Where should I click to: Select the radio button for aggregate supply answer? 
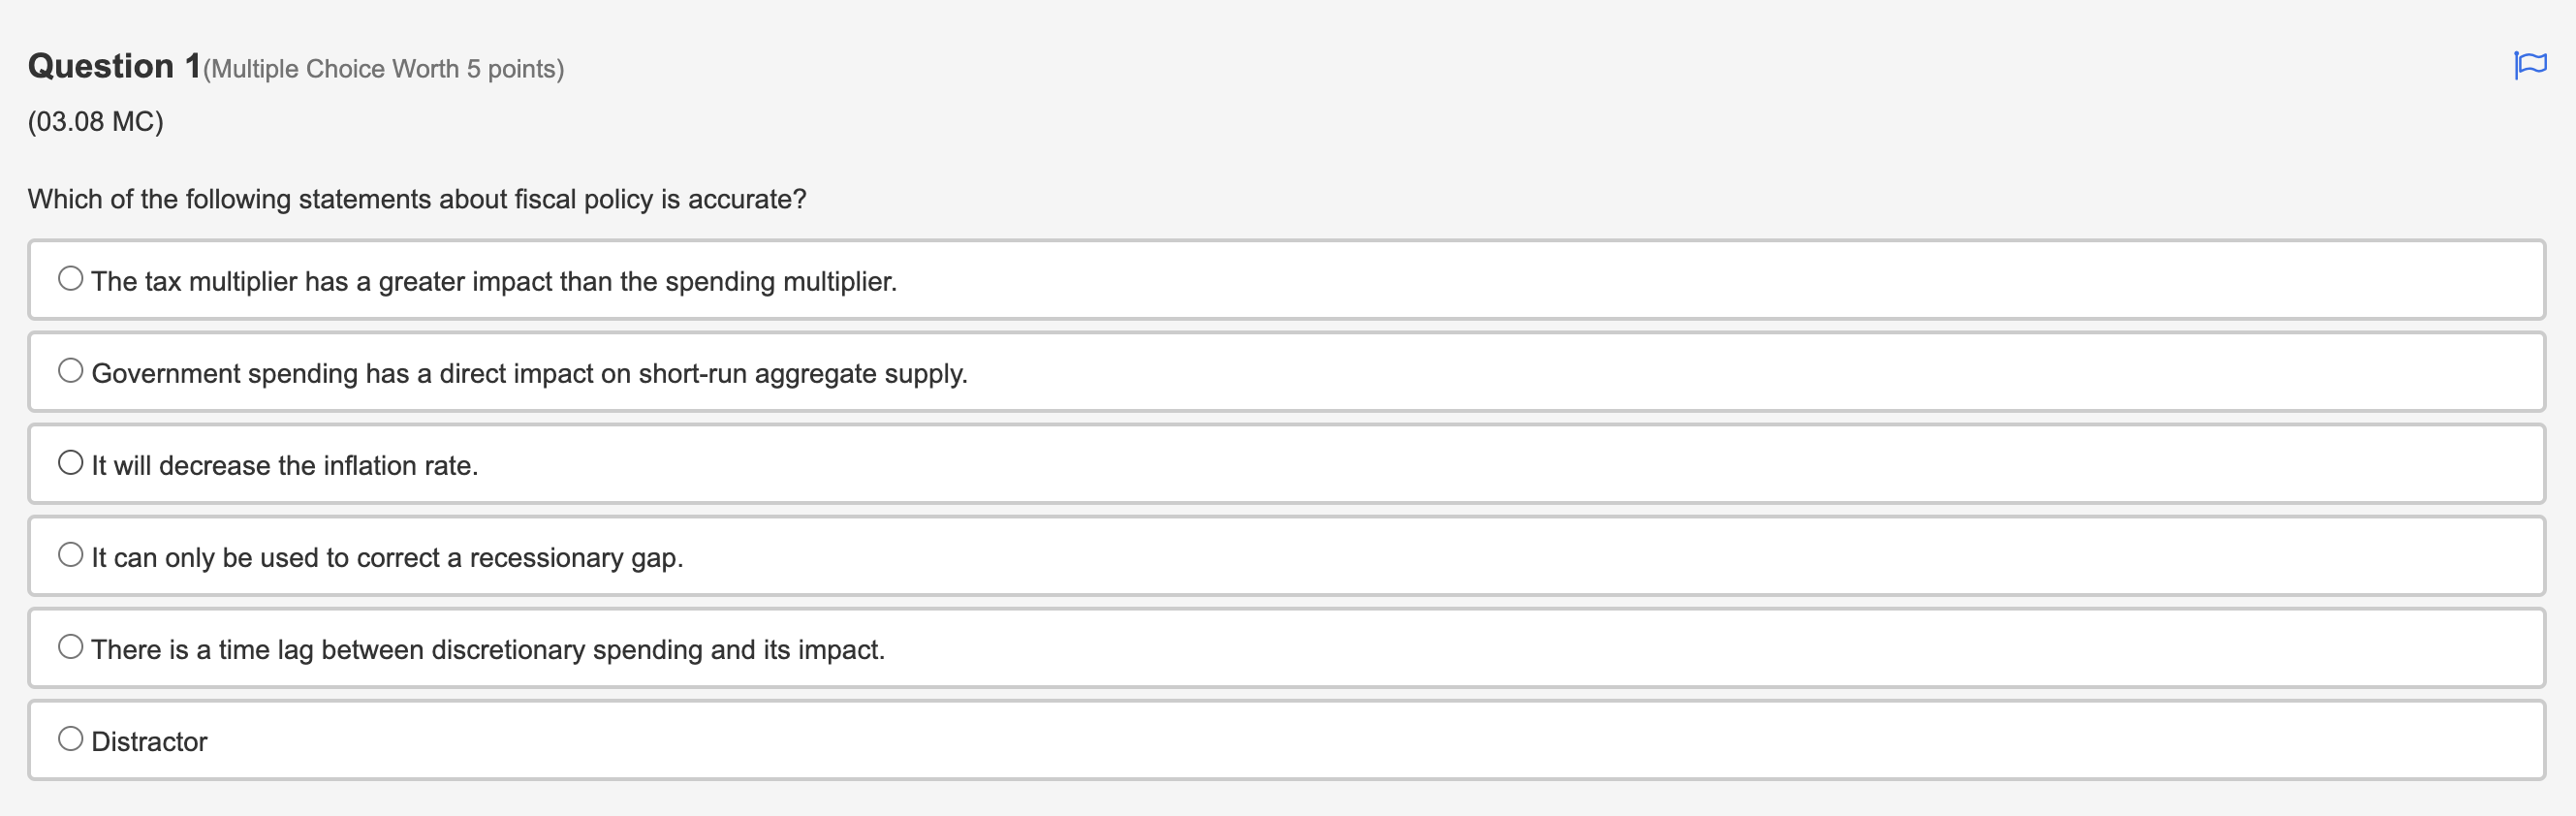[x=70, y=370]
